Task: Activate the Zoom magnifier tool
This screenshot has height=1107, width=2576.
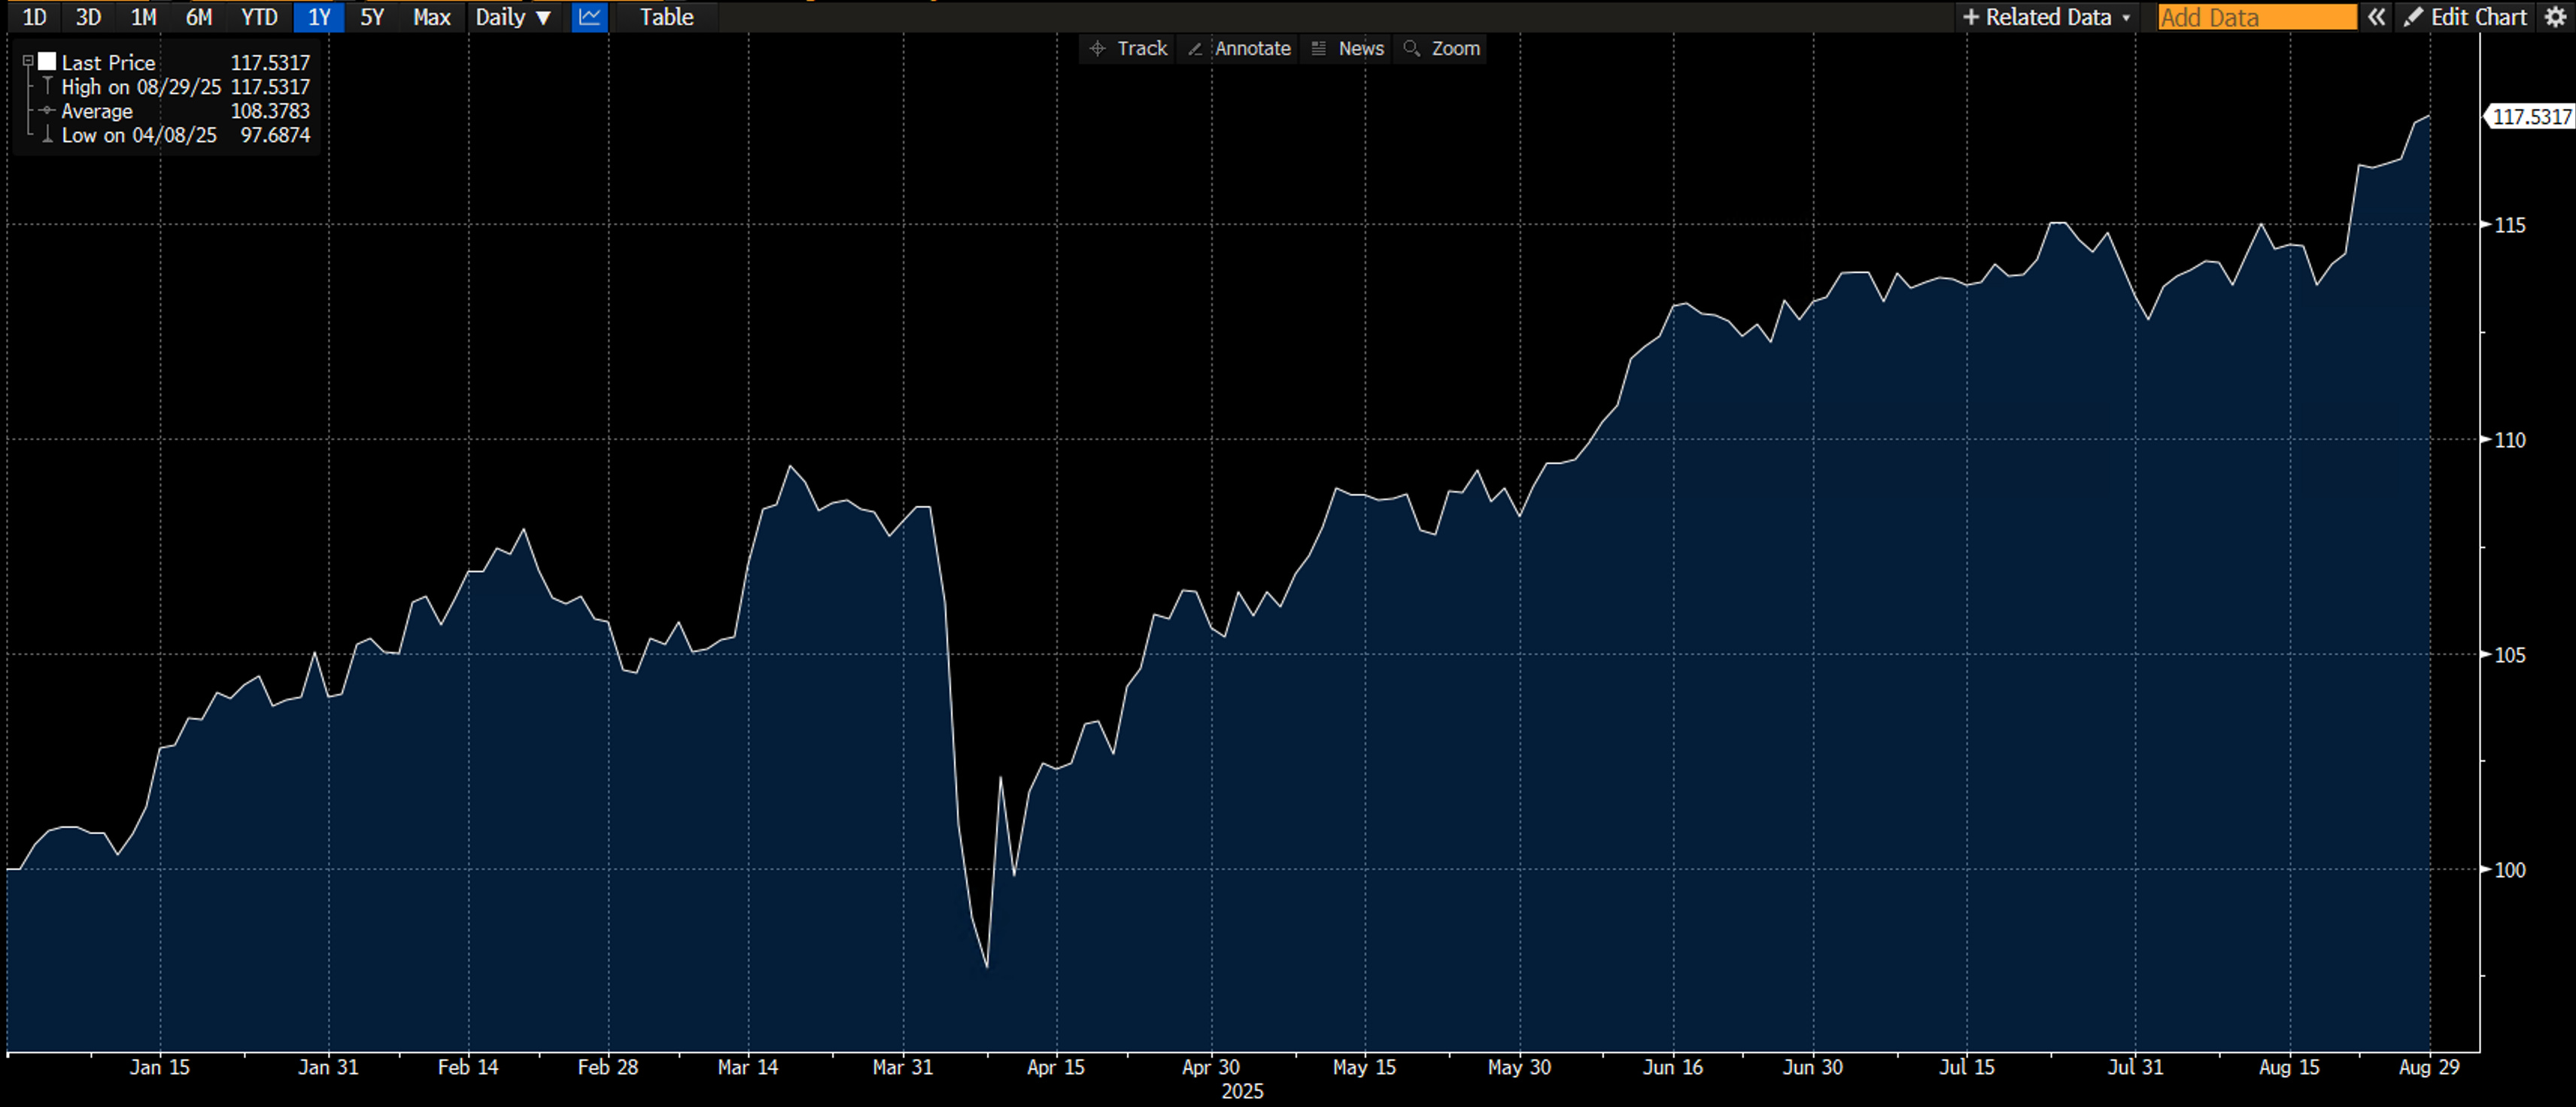Action: click(1441, 48)
